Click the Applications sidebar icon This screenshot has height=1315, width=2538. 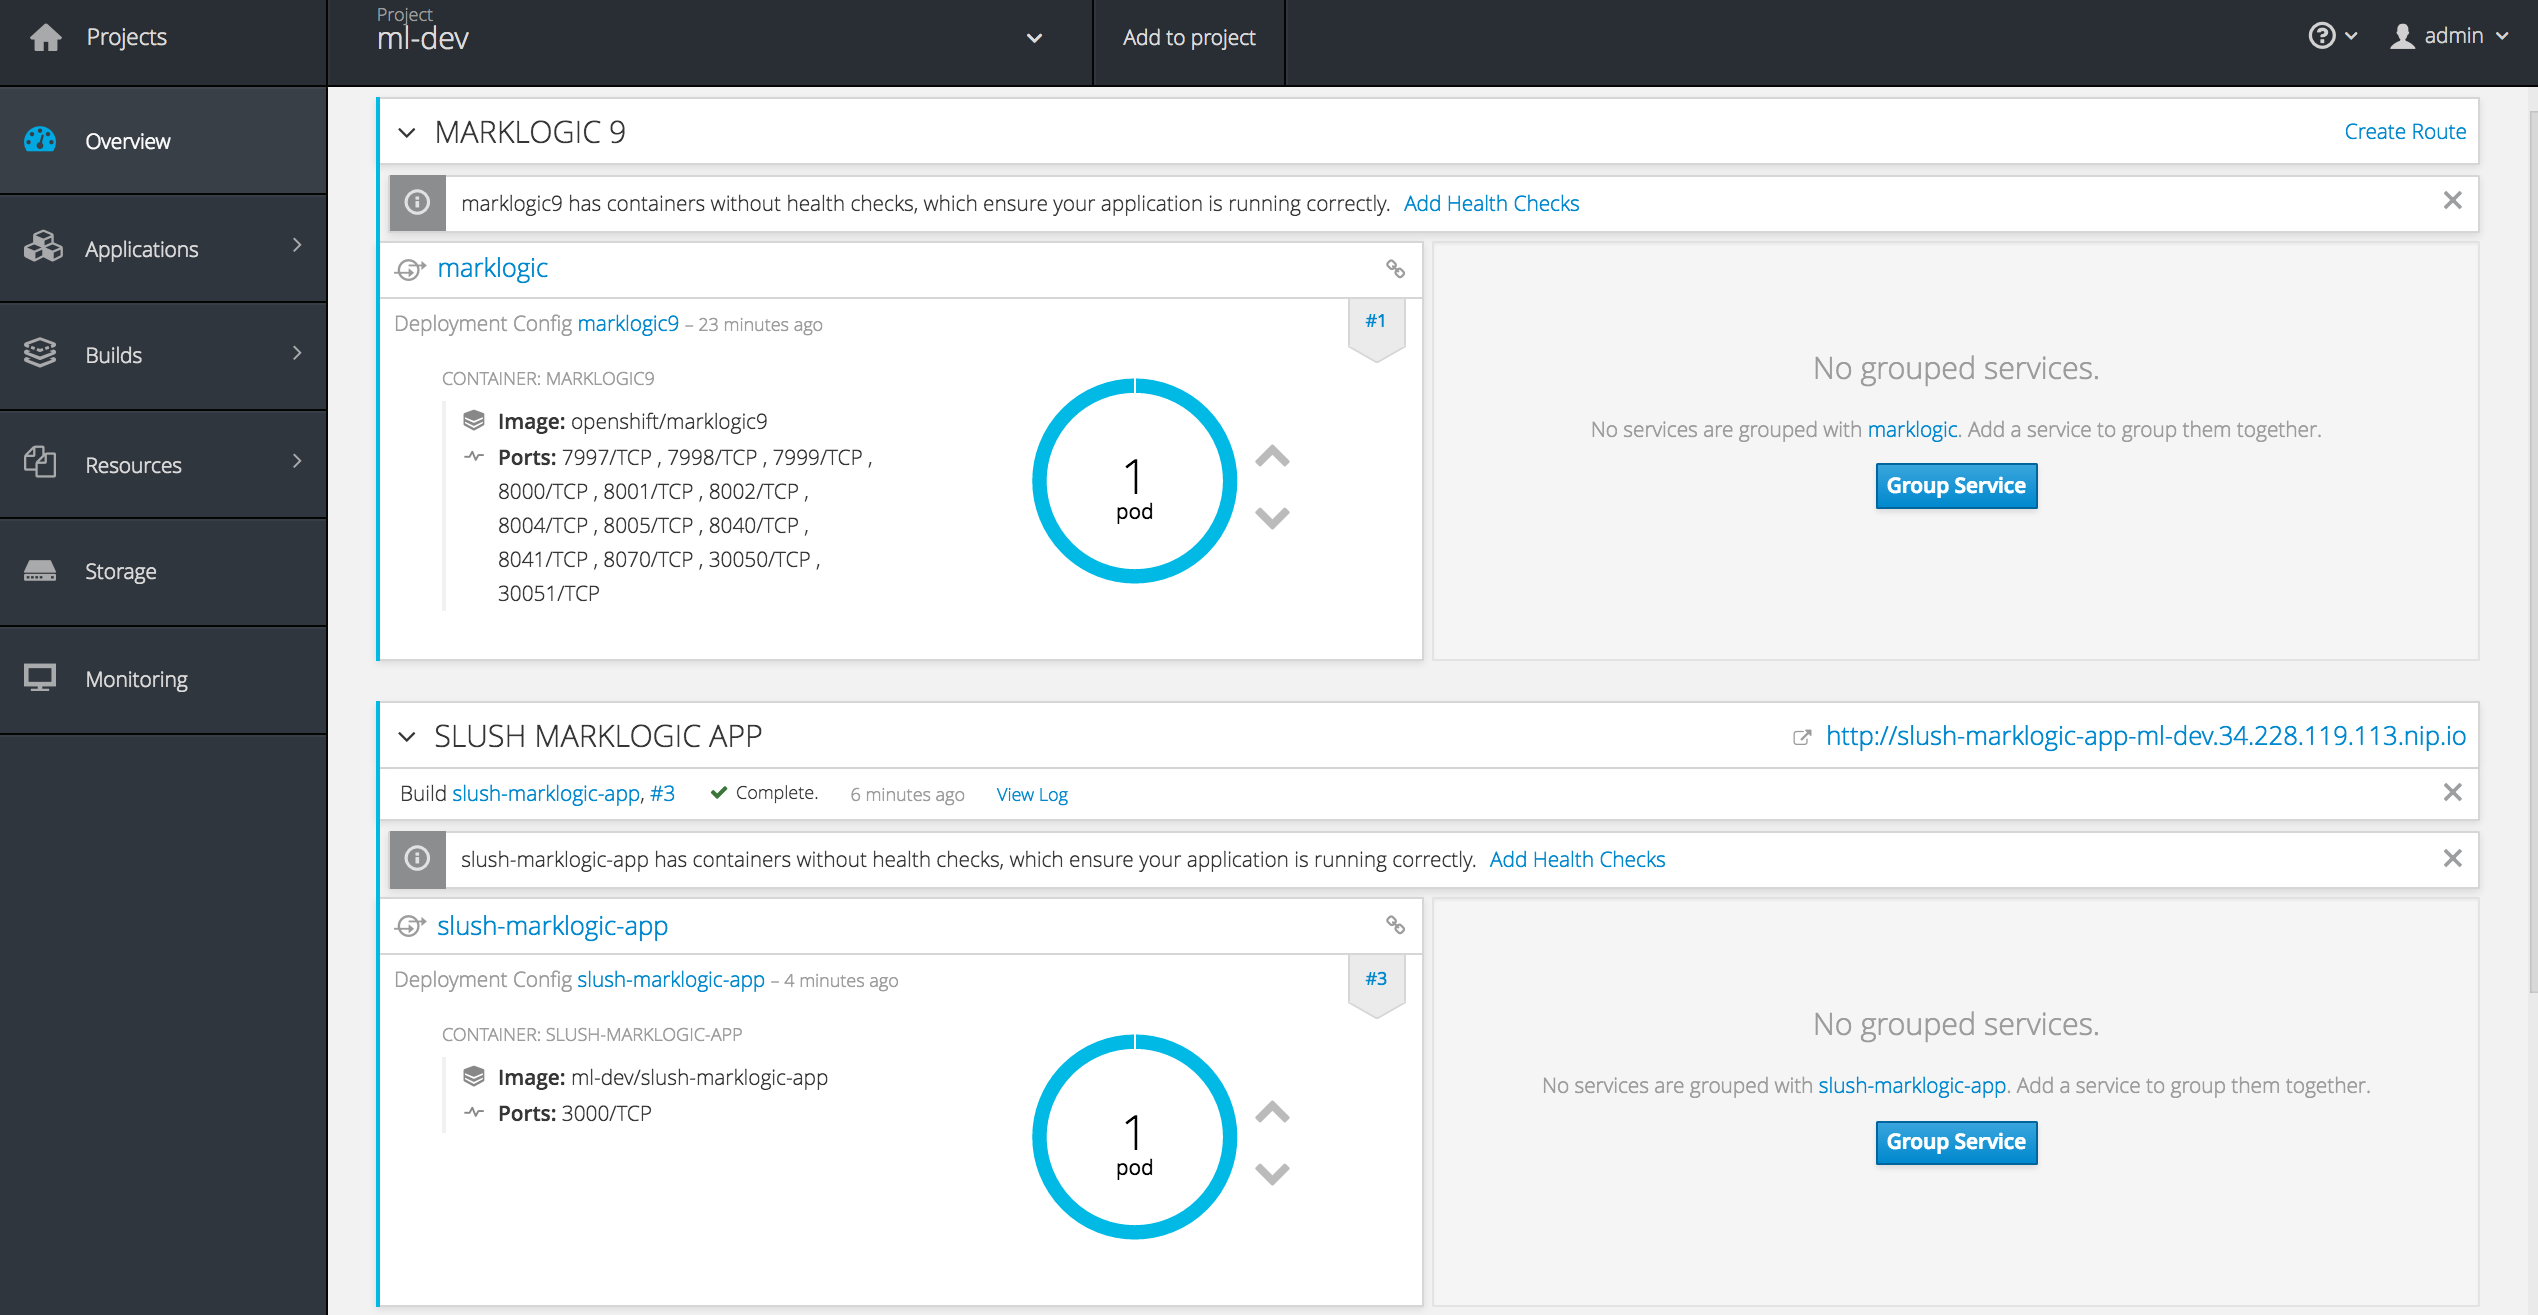tap(44, 247)
